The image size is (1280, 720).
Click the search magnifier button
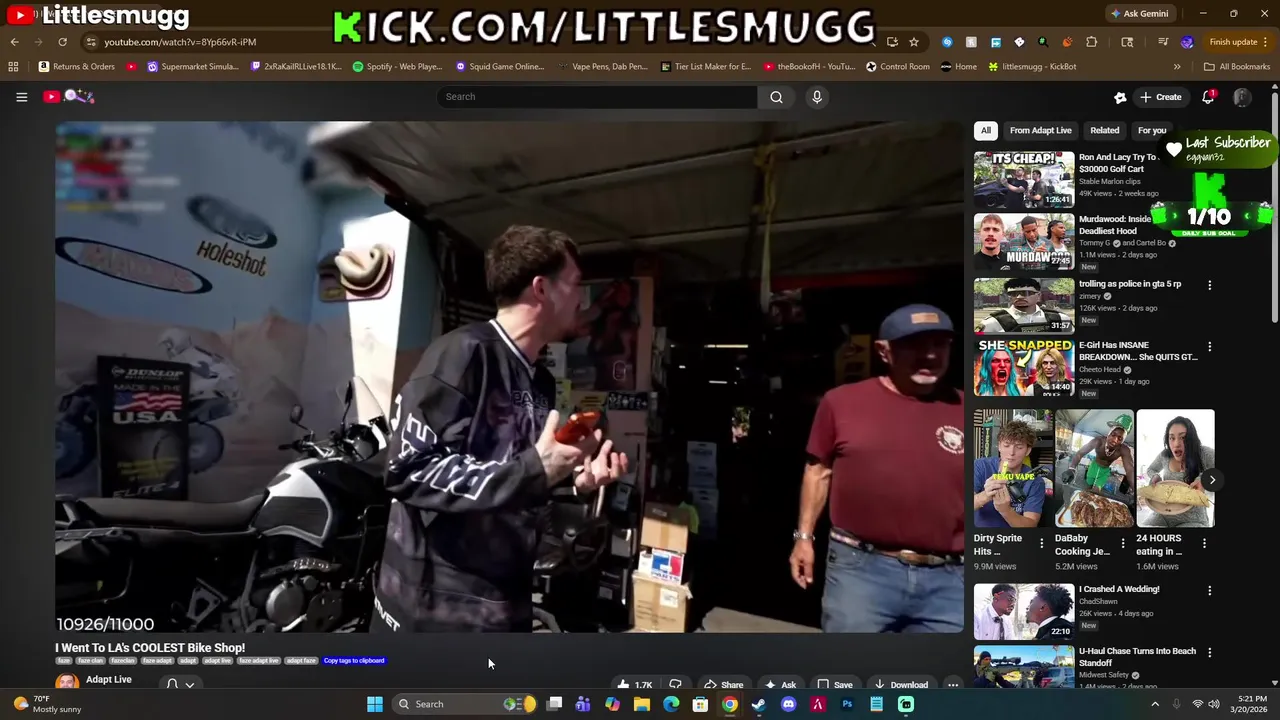point(776,97)
